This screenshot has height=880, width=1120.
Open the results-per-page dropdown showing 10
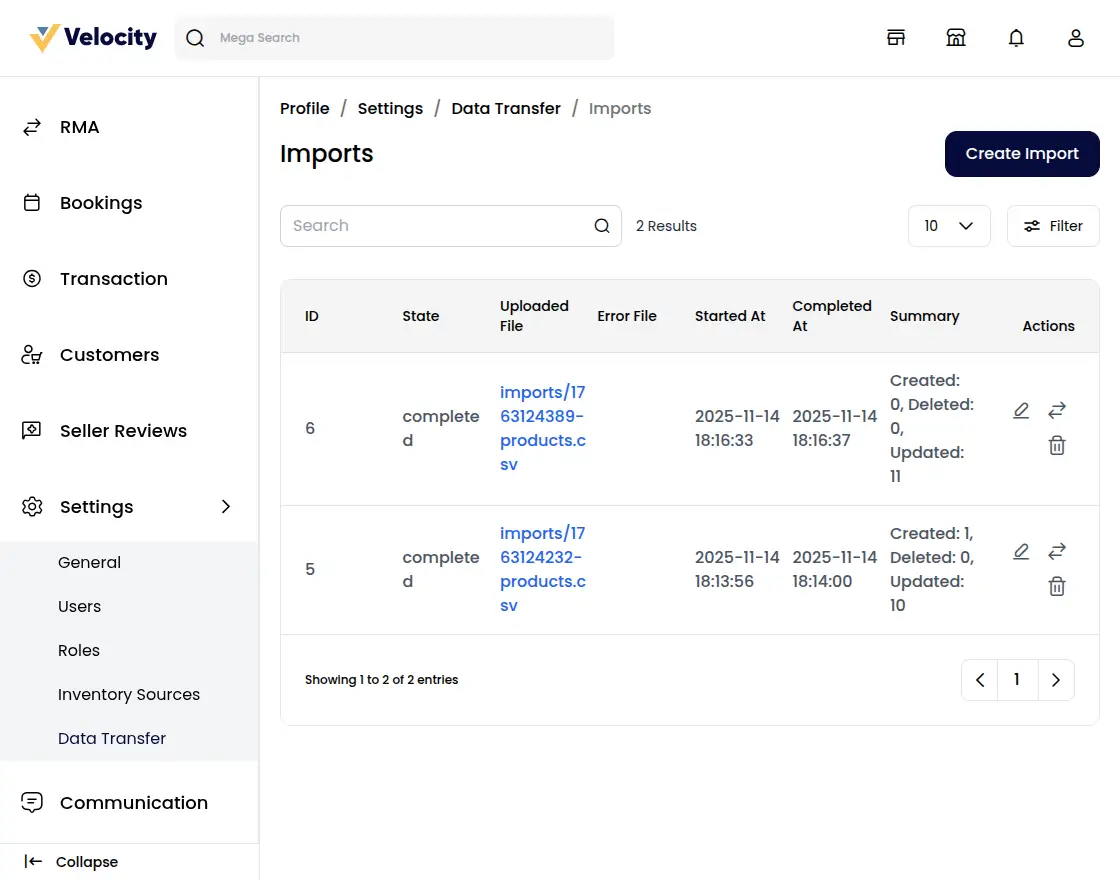[x=948, y=226]
